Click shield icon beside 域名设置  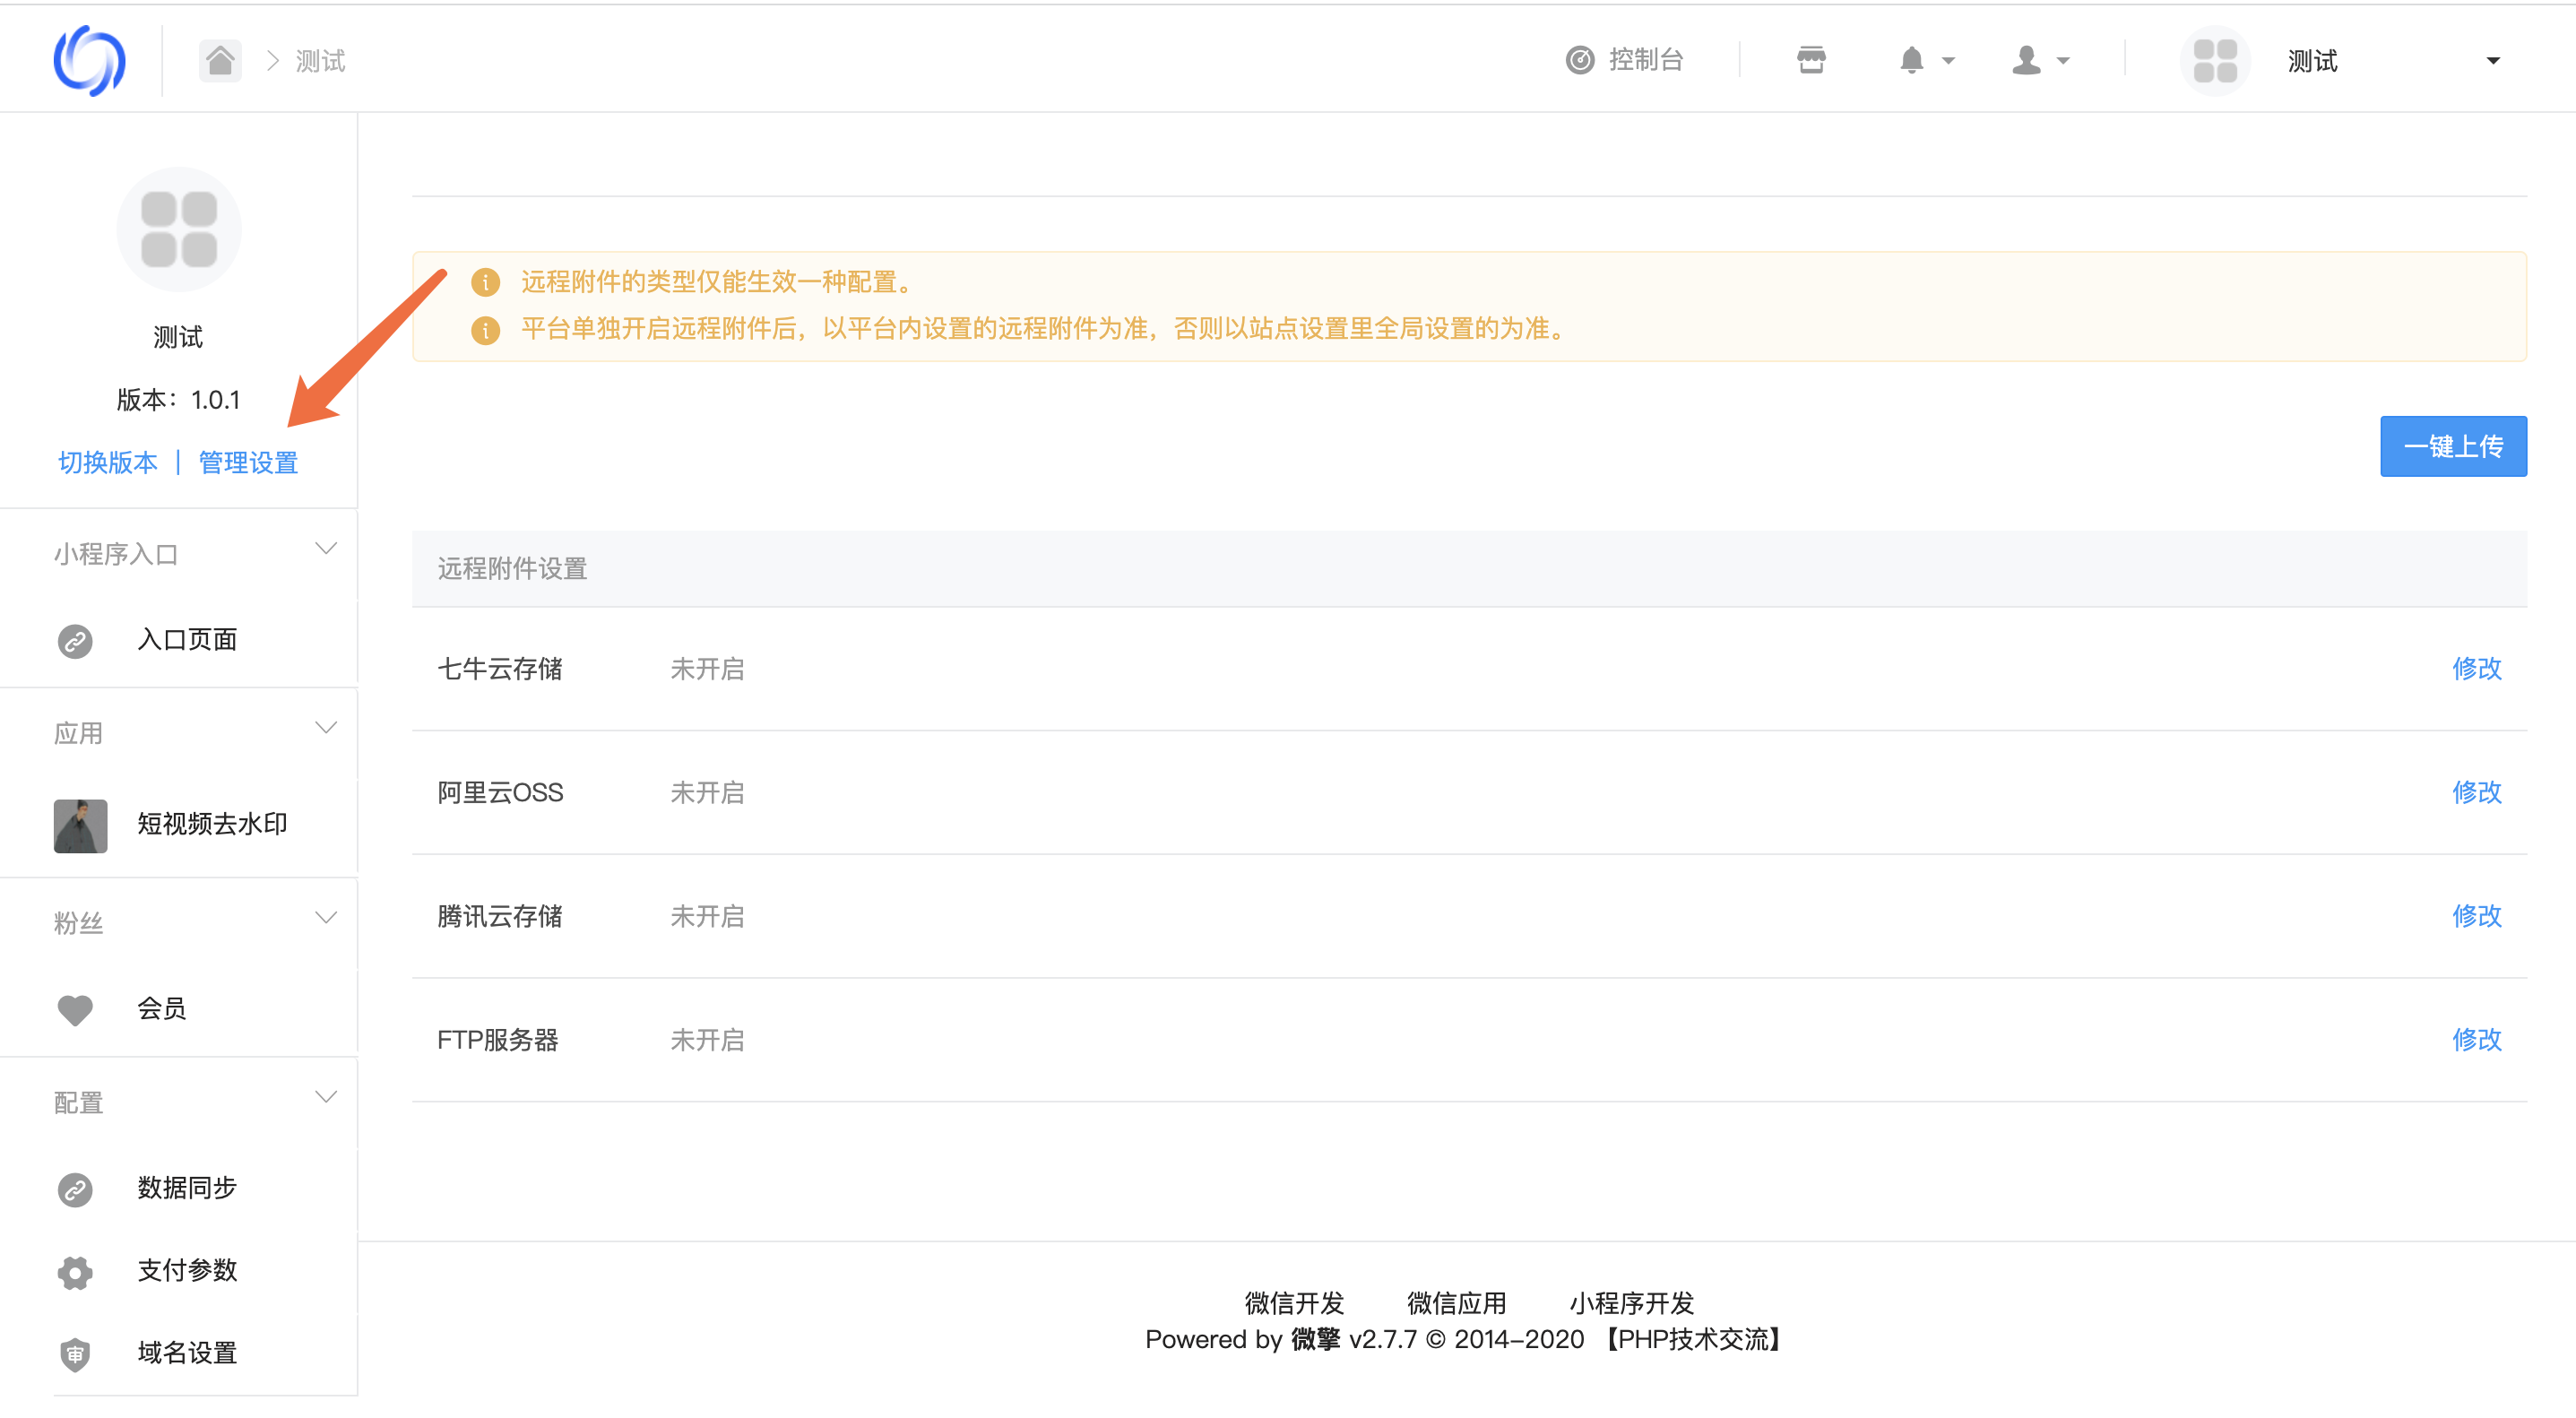pos(75,1355)
